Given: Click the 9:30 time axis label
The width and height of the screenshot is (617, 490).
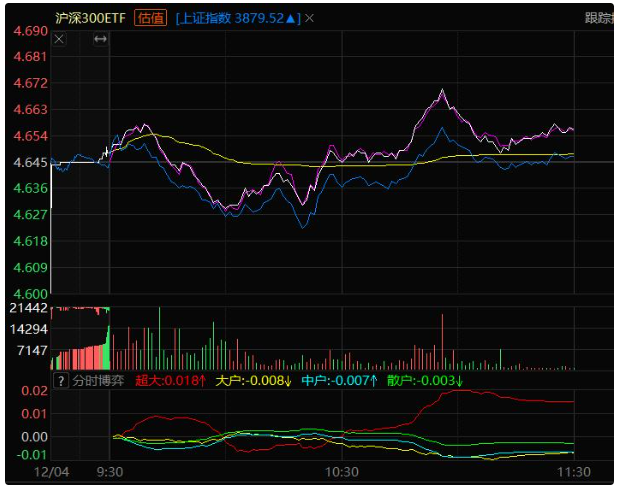Looking at the screenshot, I should click(109, 471).
